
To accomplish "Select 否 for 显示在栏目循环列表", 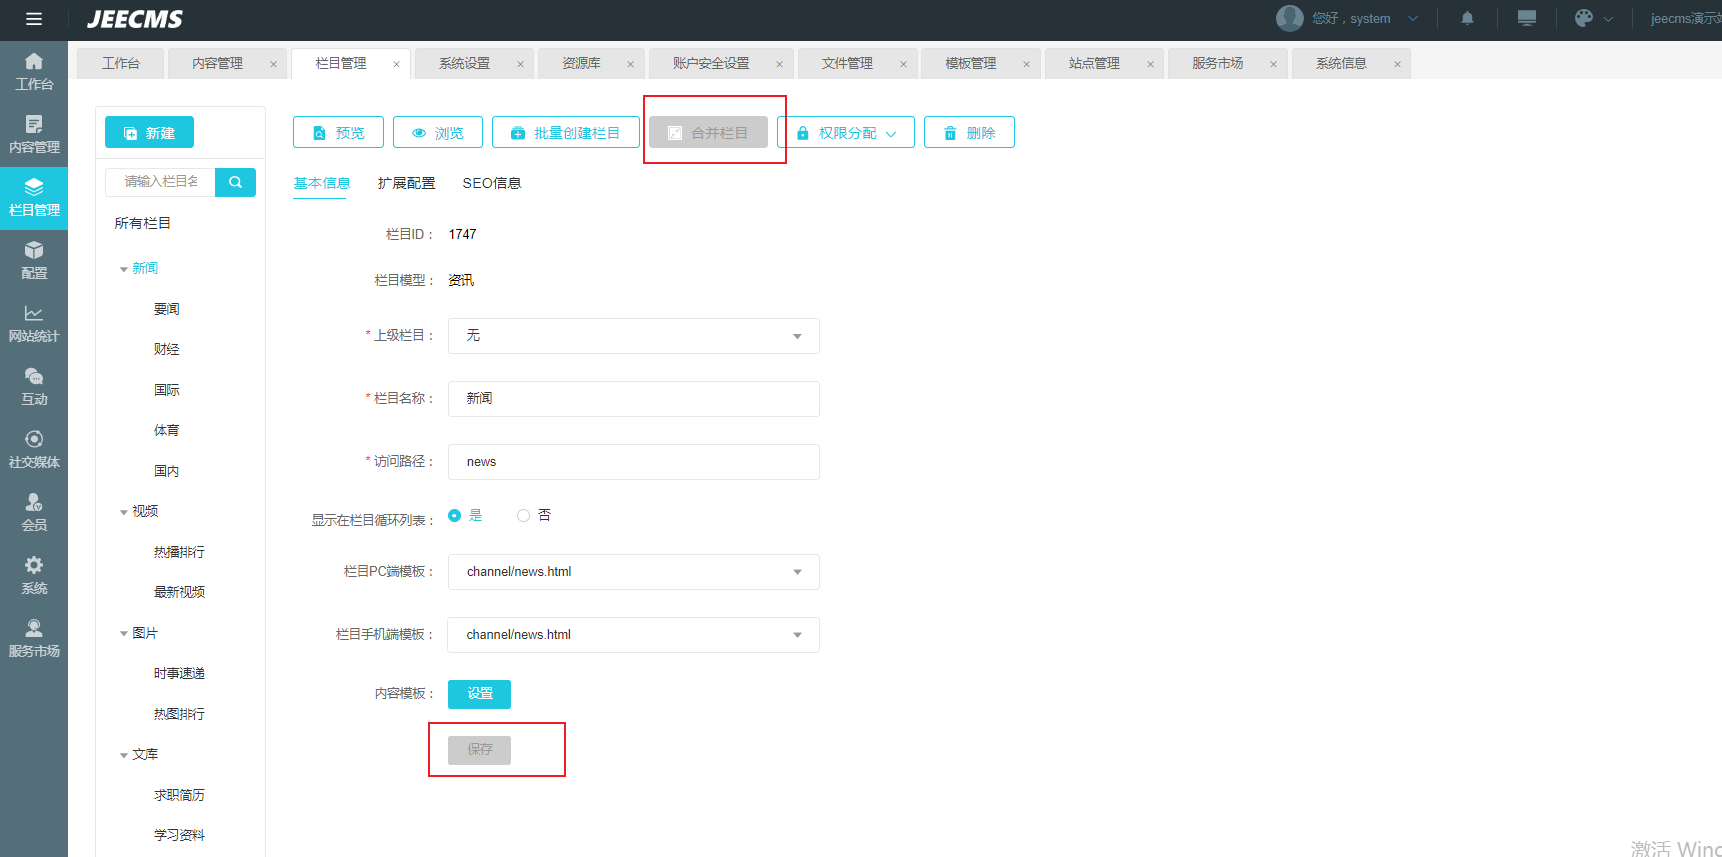I will [x=523, y=515].
